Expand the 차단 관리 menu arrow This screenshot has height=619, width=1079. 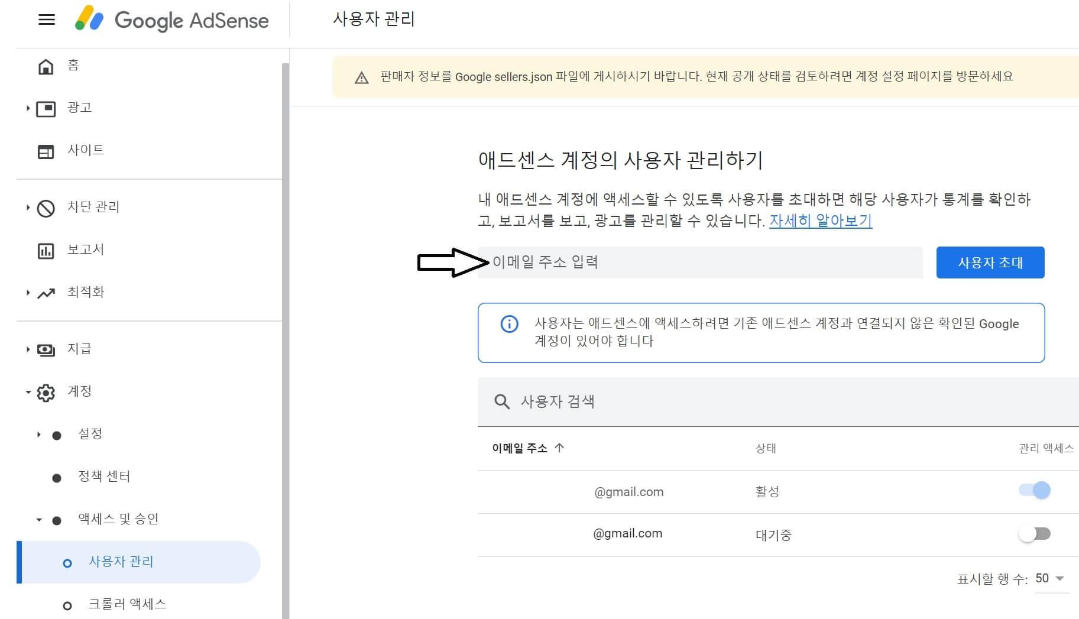pos(28,207)
